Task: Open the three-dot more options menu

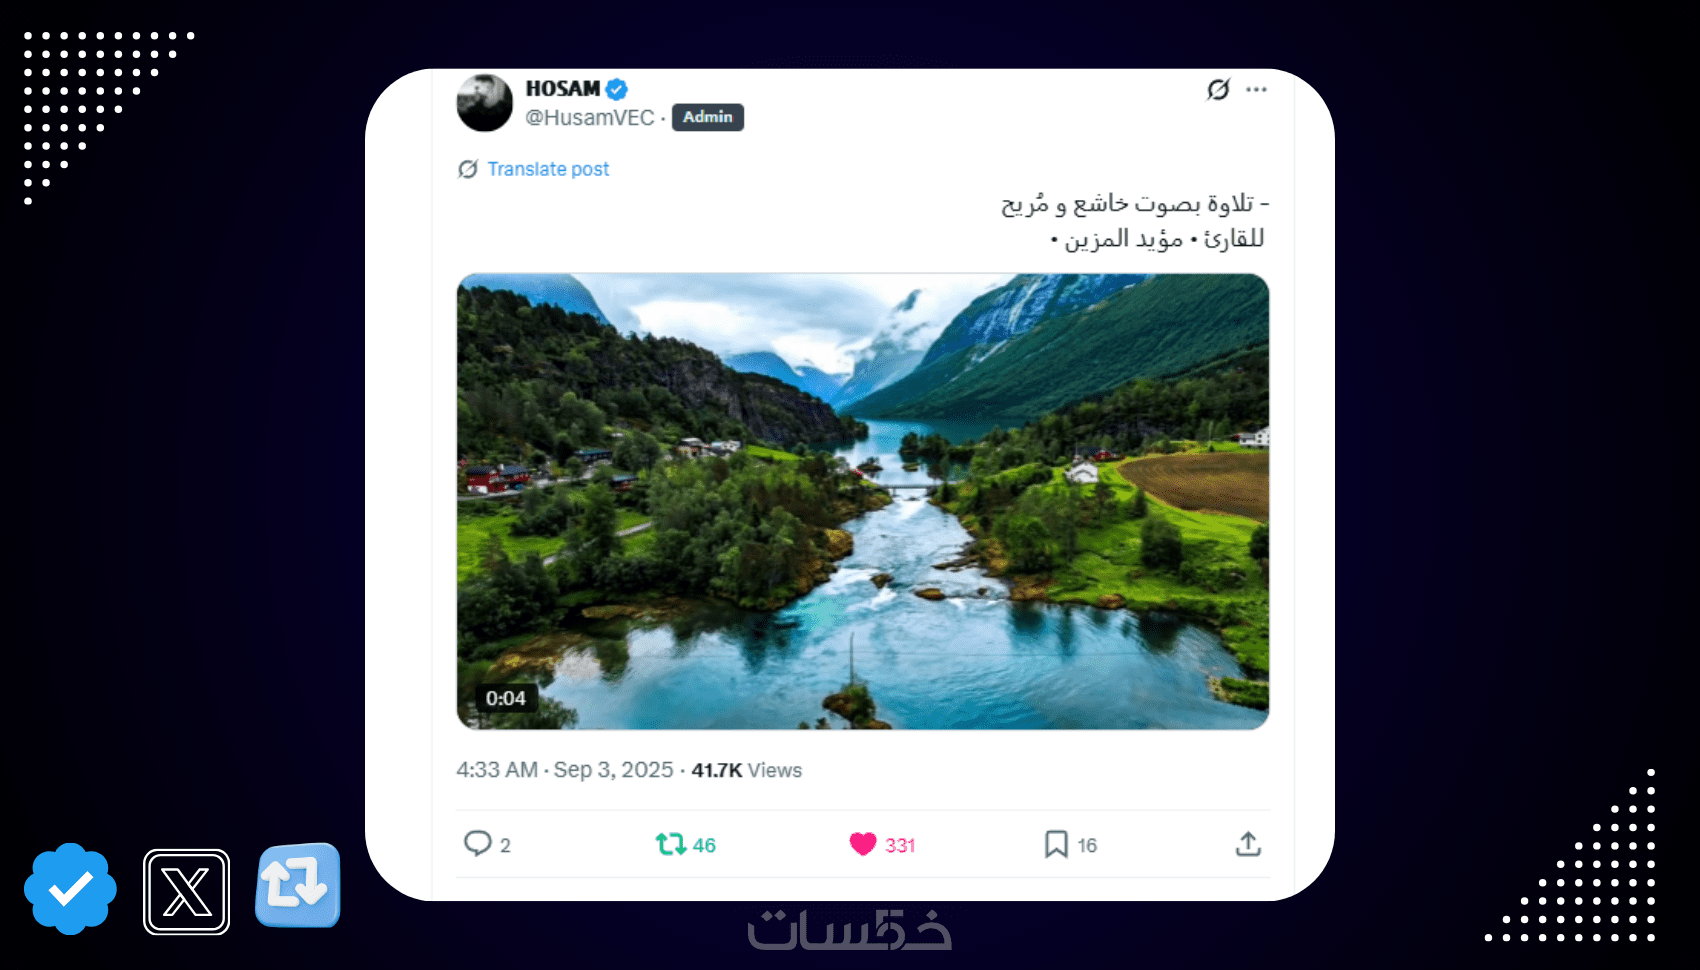Action: pos(1257,89)
